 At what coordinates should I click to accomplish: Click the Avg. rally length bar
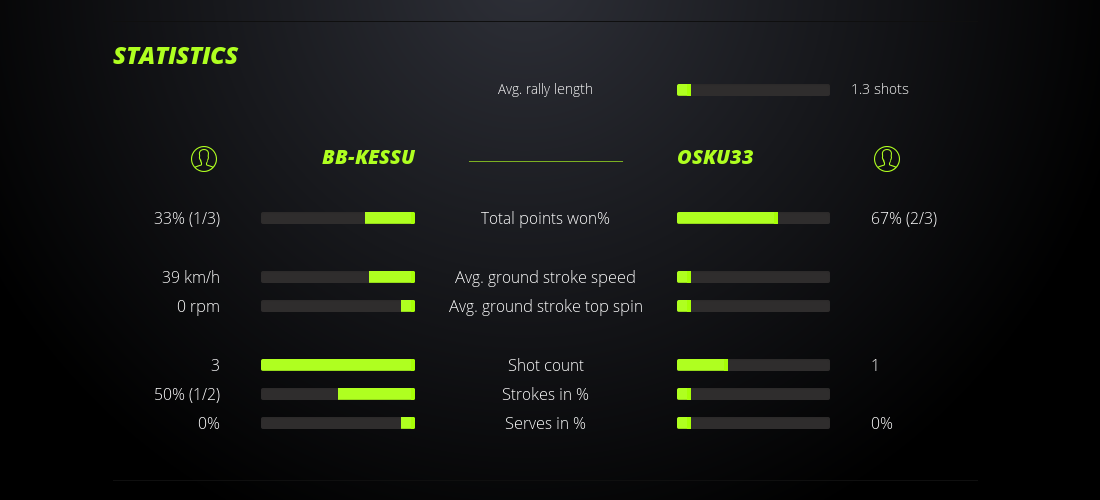[x=753, y=90]
